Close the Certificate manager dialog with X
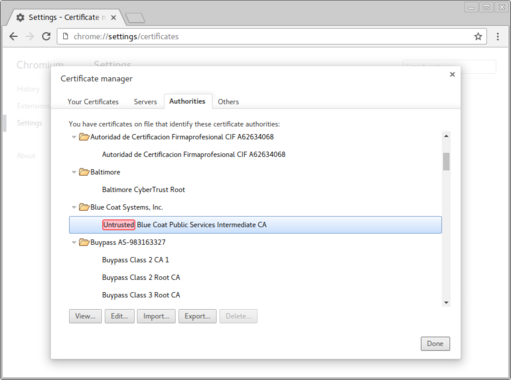 tap(452, 74)
